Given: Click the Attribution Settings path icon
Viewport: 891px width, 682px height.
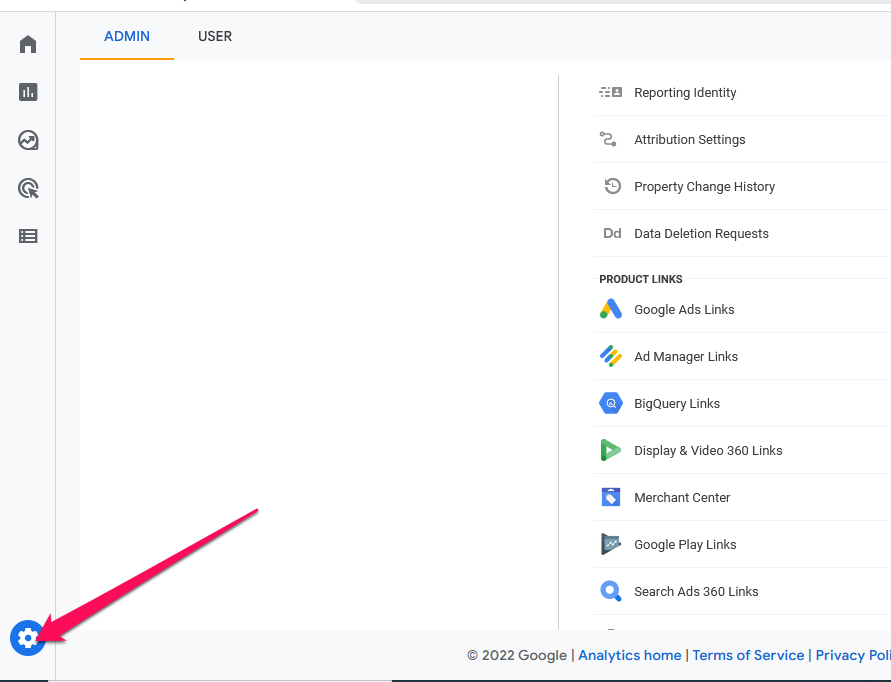Looking at the screenshot, I should [x=608, y=139].
